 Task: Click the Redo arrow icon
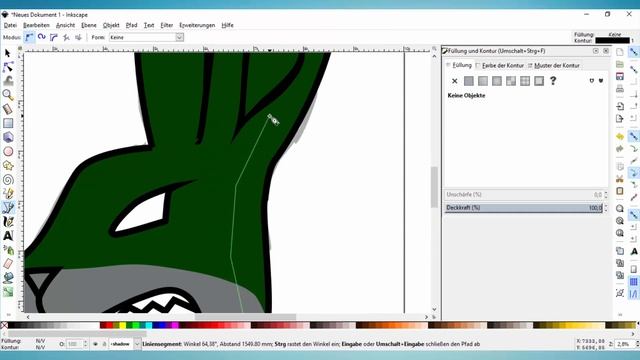[620, 149]
